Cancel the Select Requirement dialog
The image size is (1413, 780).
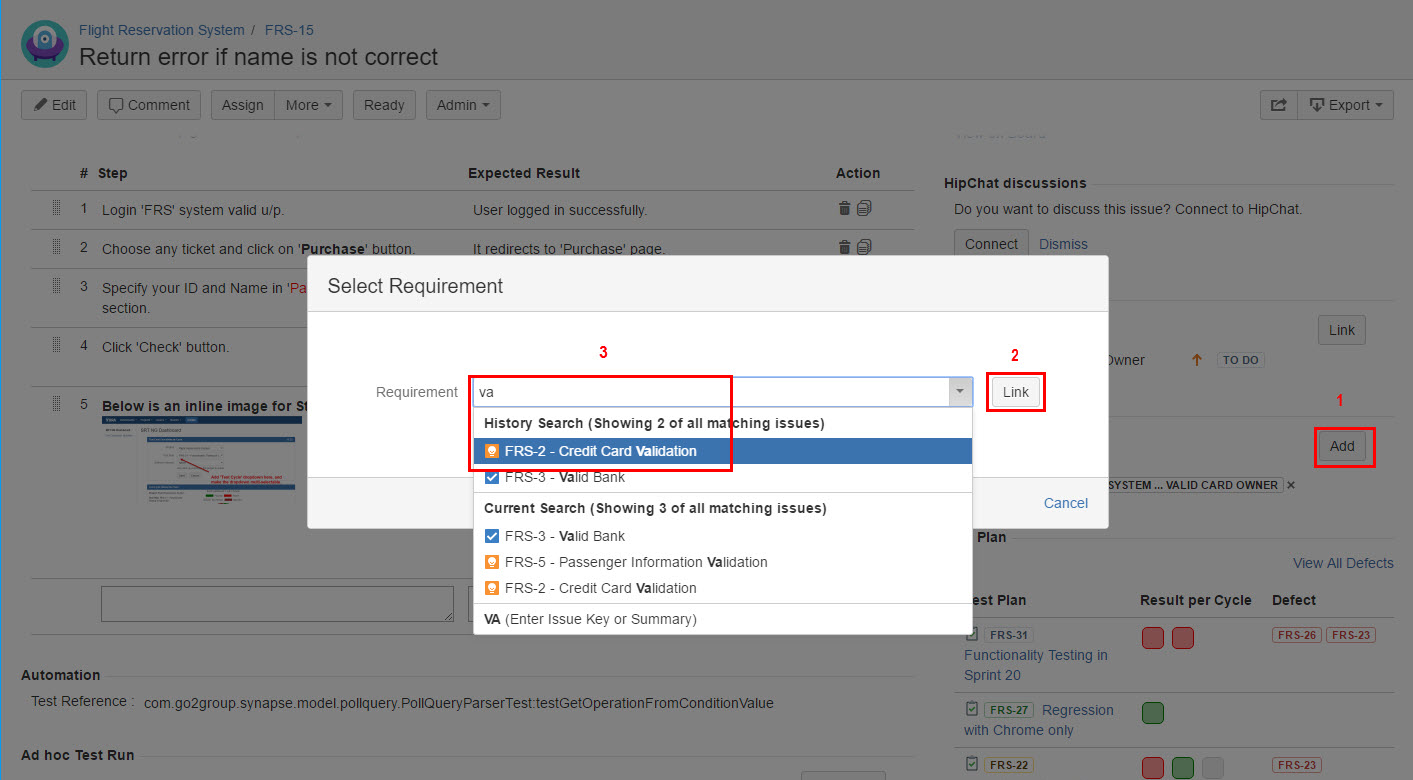click(x=1065, y=503)
